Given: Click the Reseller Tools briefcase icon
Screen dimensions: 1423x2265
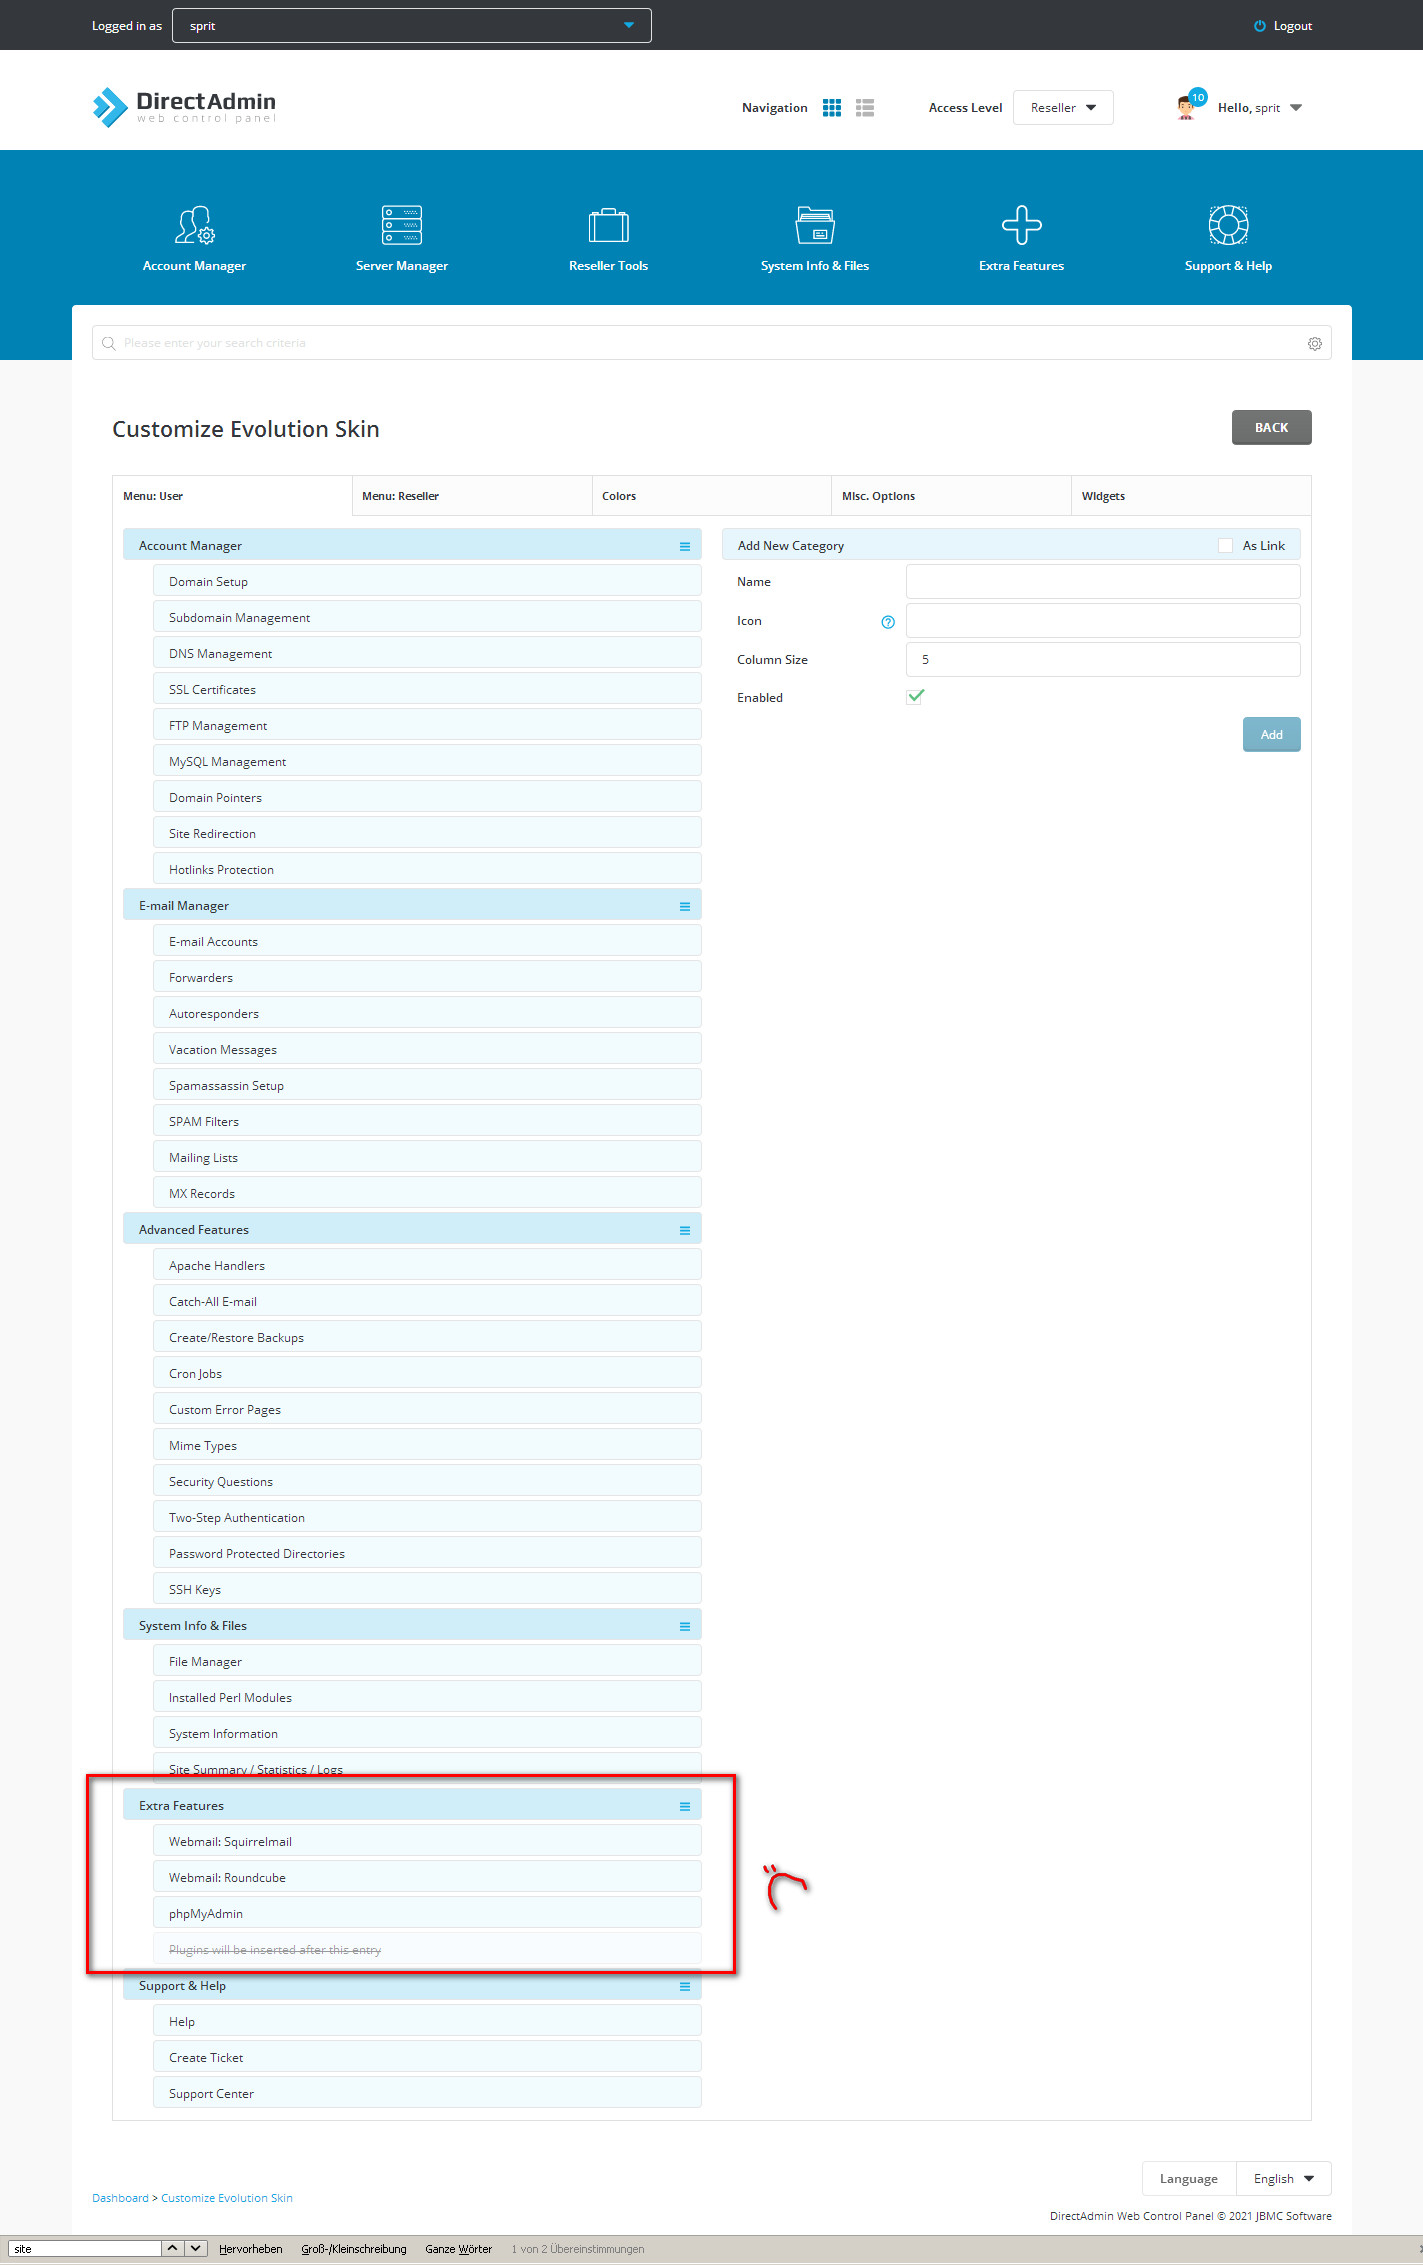Looking at the screenshot, I should [x=608, y=226].
